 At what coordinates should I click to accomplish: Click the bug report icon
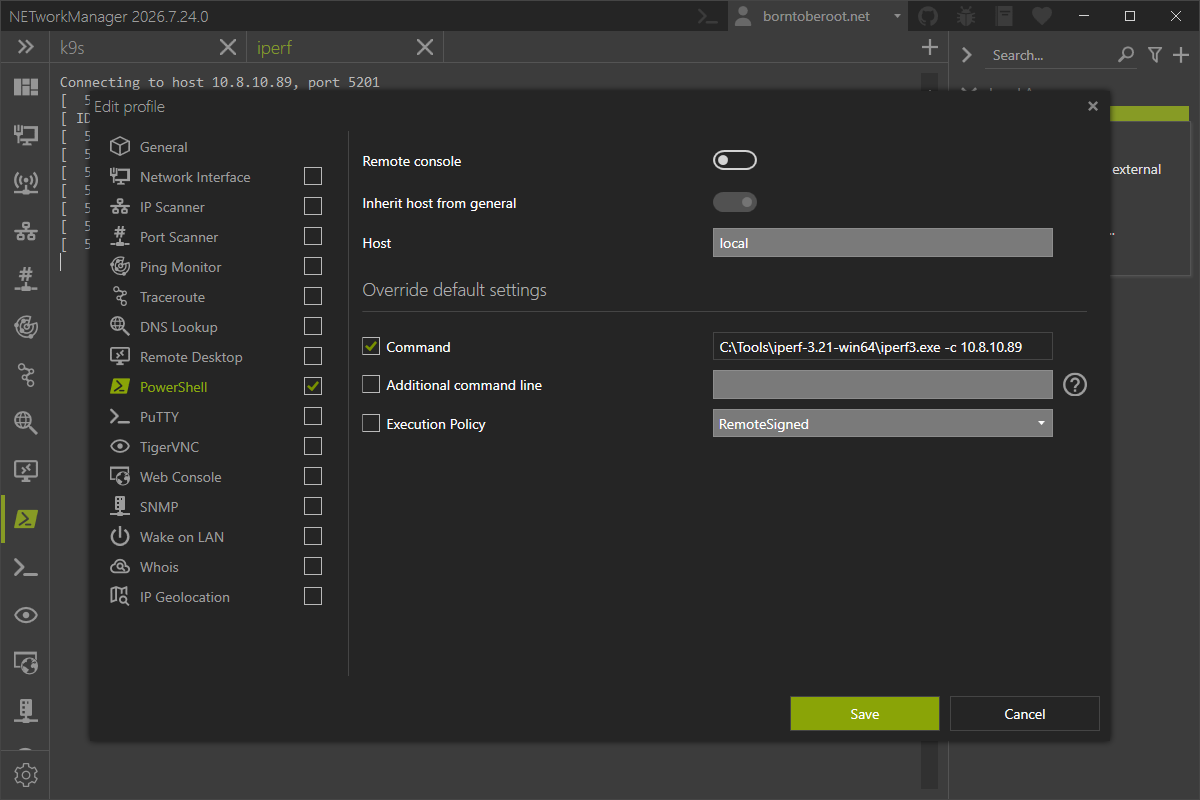pos(966,16)
